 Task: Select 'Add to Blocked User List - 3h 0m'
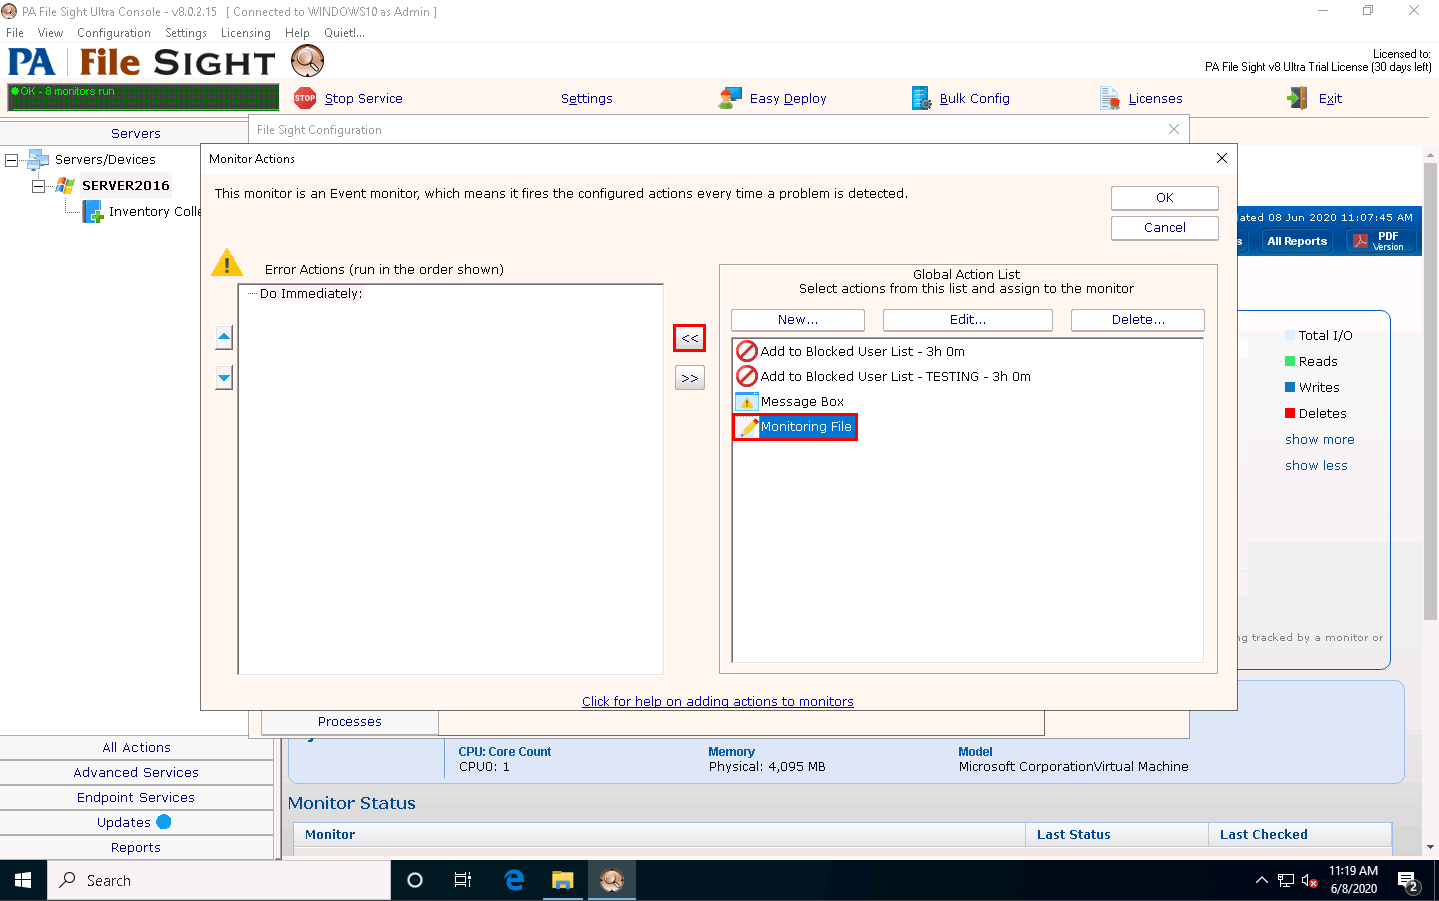pyautogui.click(x=862, y=352)
